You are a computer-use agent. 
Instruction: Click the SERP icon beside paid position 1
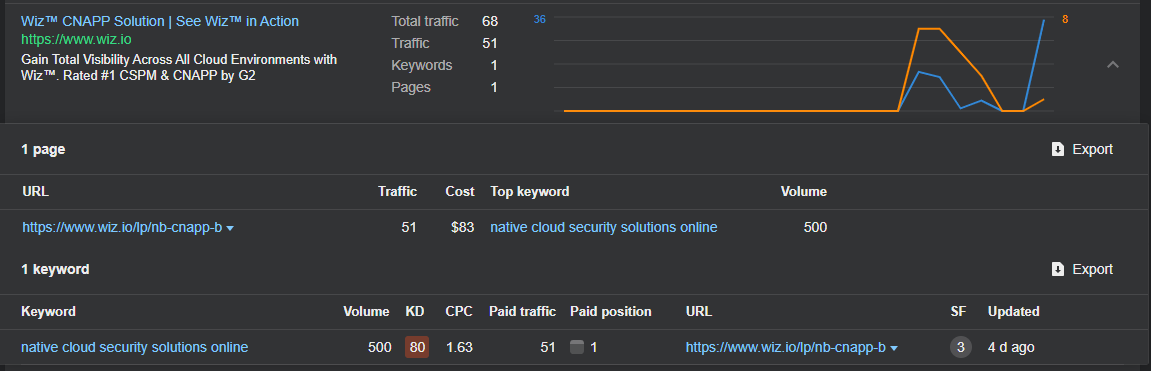[577, 347]
